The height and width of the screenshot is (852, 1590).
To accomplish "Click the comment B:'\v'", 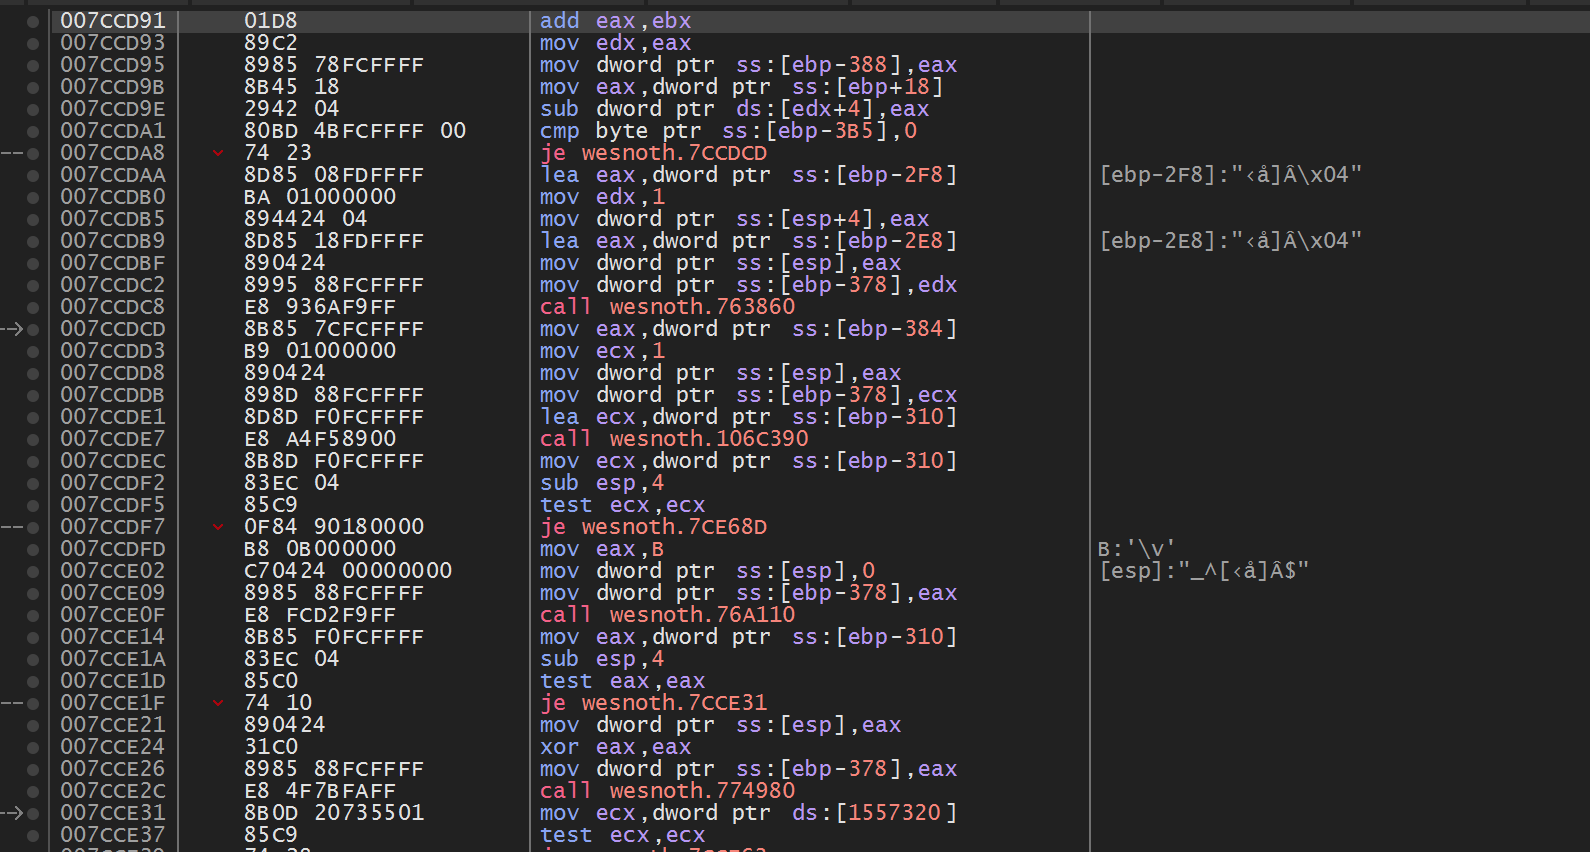I will coord(1136,549).
